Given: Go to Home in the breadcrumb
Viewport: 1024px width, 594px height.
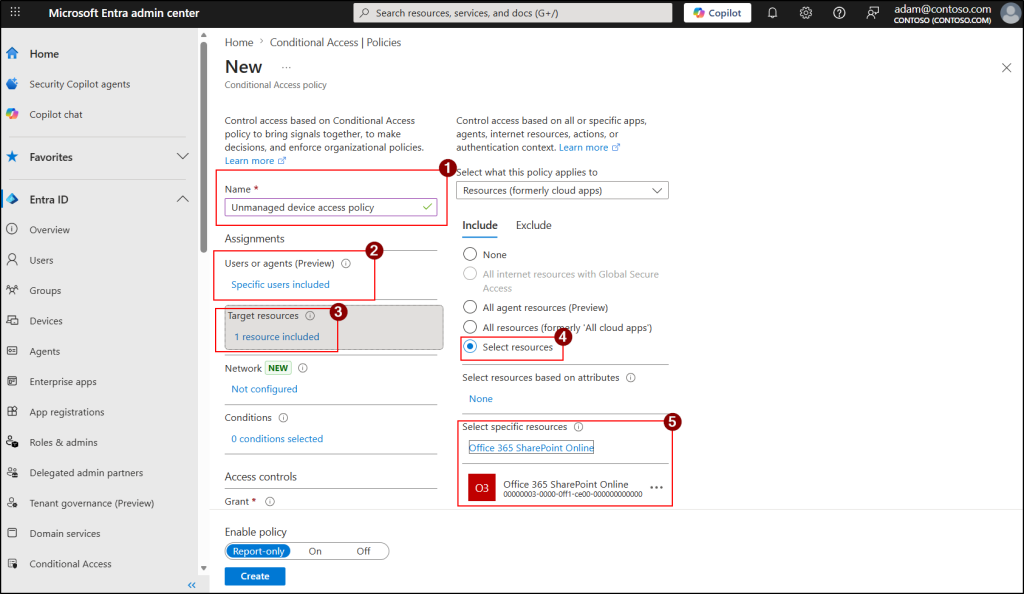Looking at the screenshot, I should pyautogui.click(x=239, y=42).
